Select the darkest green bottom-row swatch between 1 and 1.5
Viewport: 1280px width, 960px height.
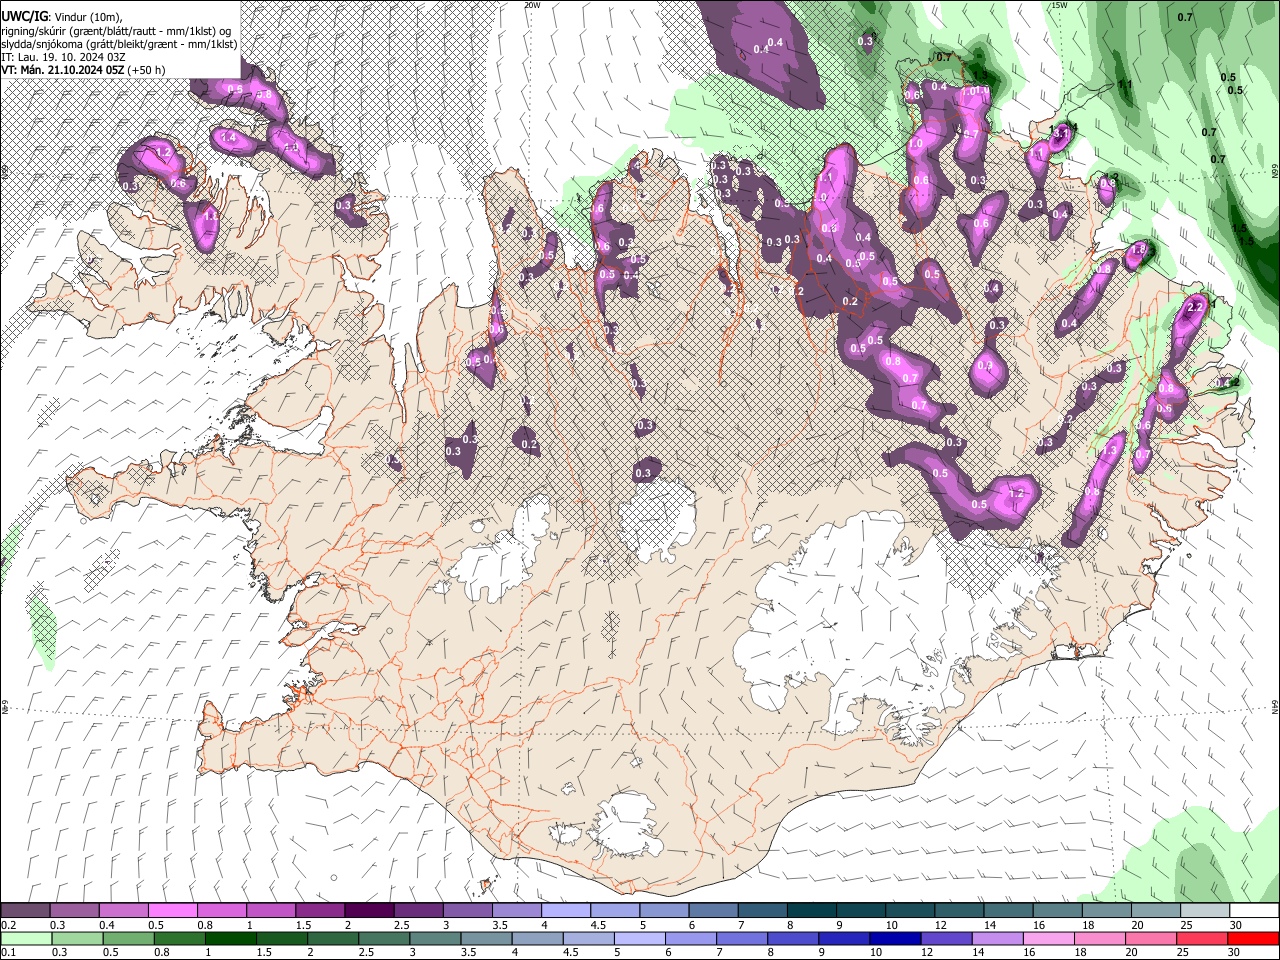231,938
